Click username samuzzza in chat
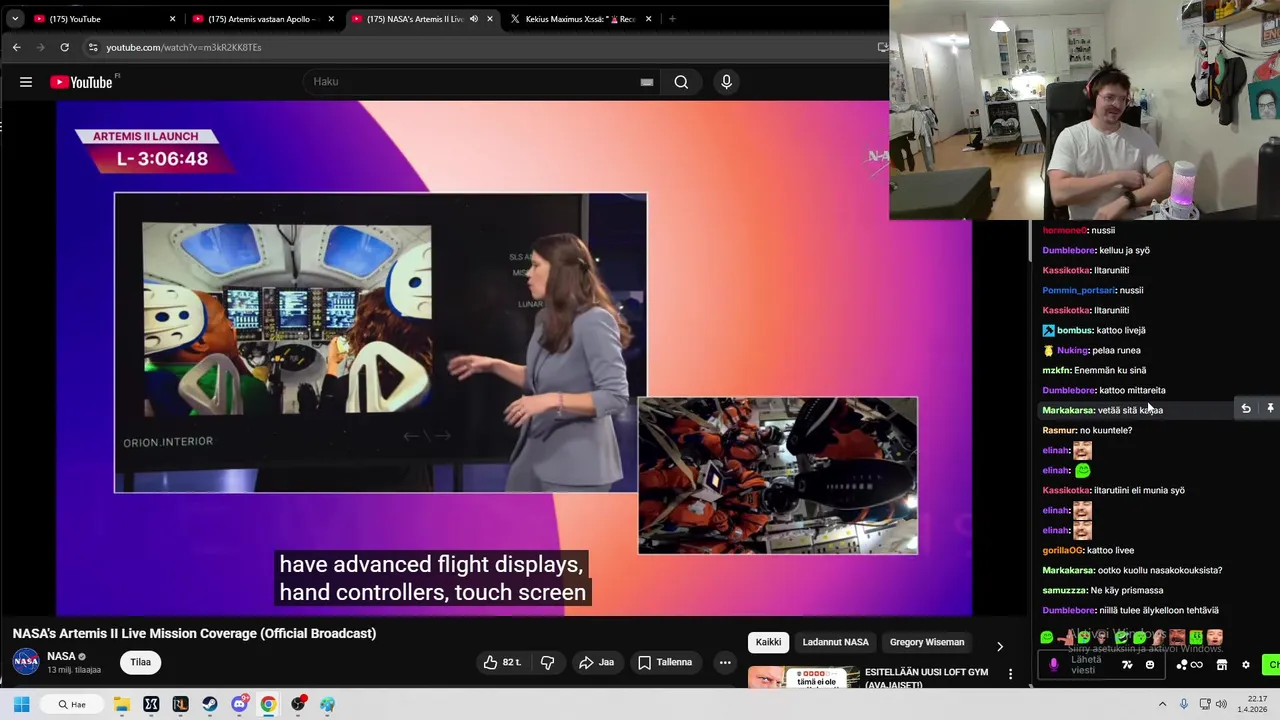1280x720 pixels. tap(1064, 590)
